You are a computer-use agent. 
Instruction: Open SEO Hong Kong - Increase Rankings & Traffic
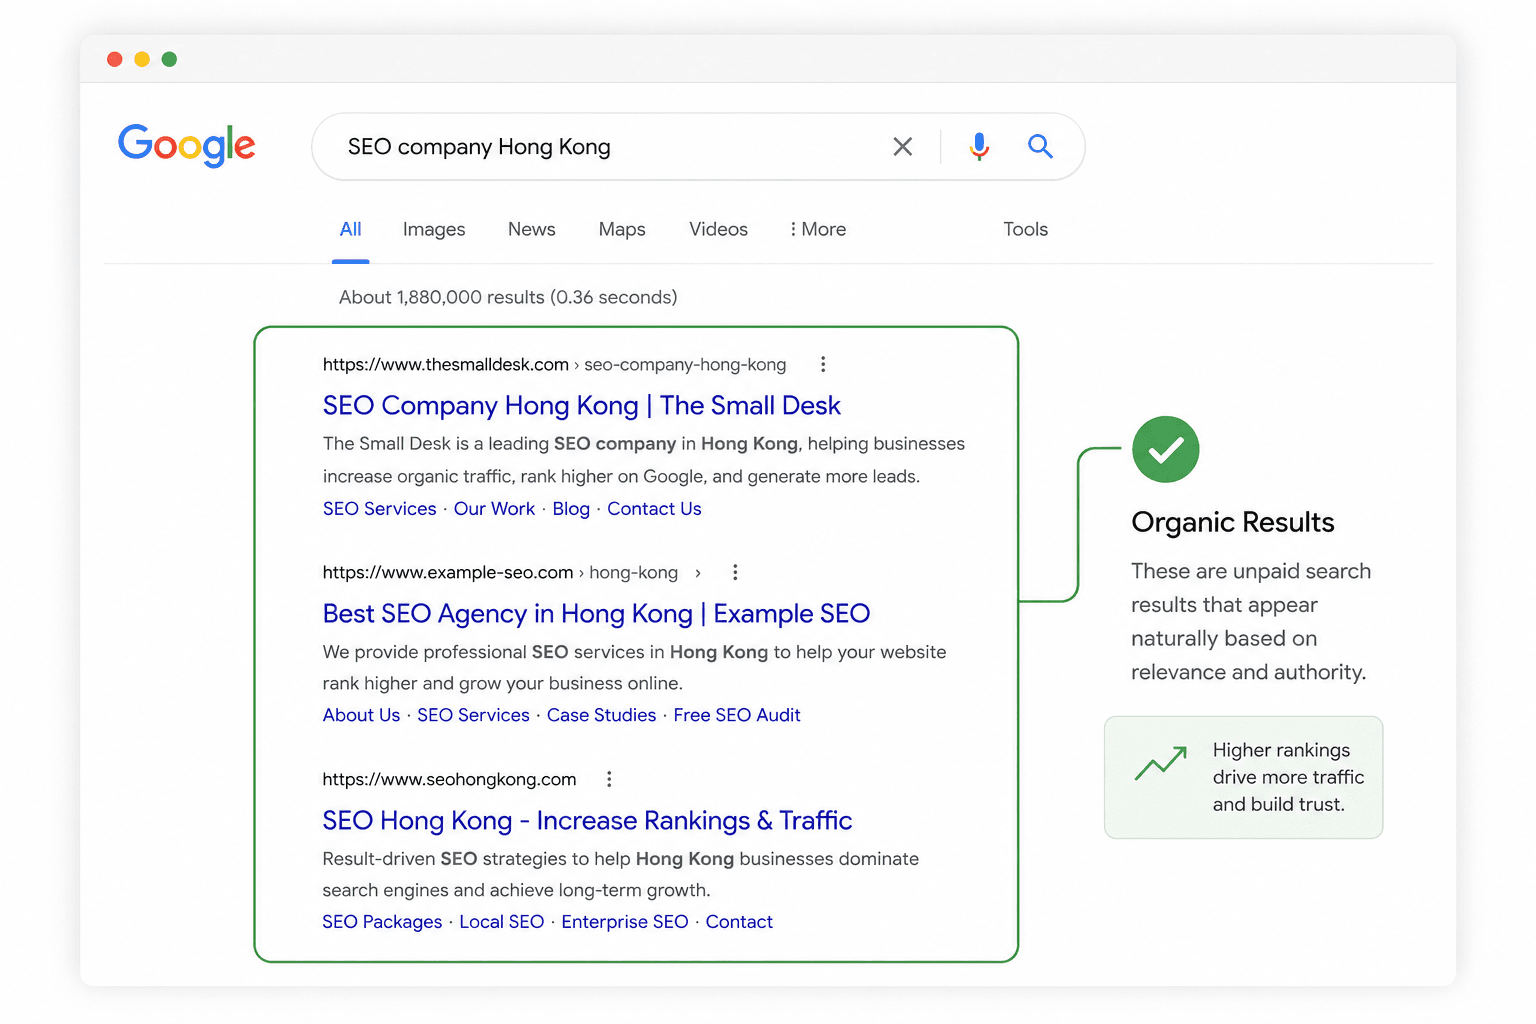click(587, 820)
